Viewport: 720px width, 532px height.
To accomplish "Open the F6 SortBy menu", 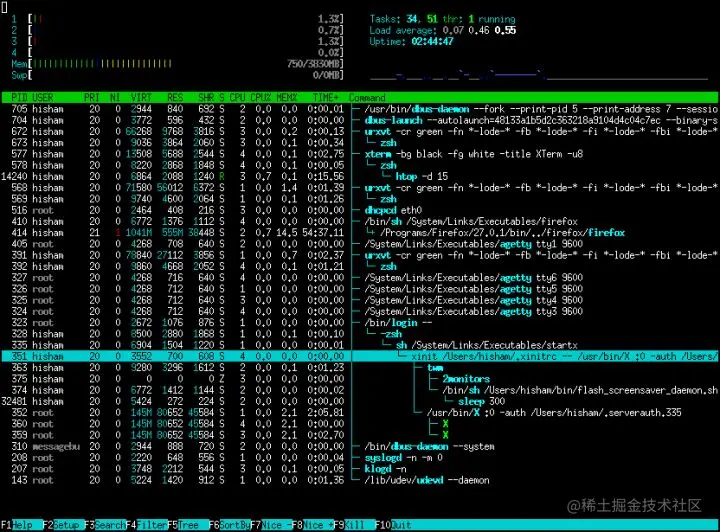I will (229, 525).
